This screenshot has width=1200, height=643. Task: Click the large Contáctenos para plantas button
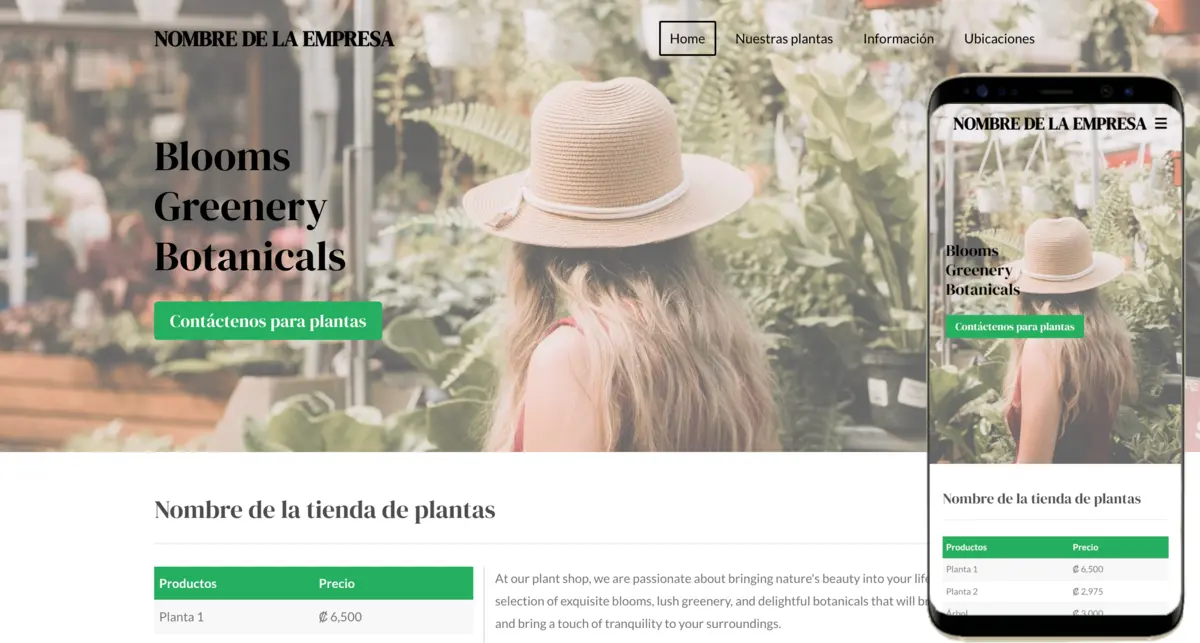[x=268, y=321]
